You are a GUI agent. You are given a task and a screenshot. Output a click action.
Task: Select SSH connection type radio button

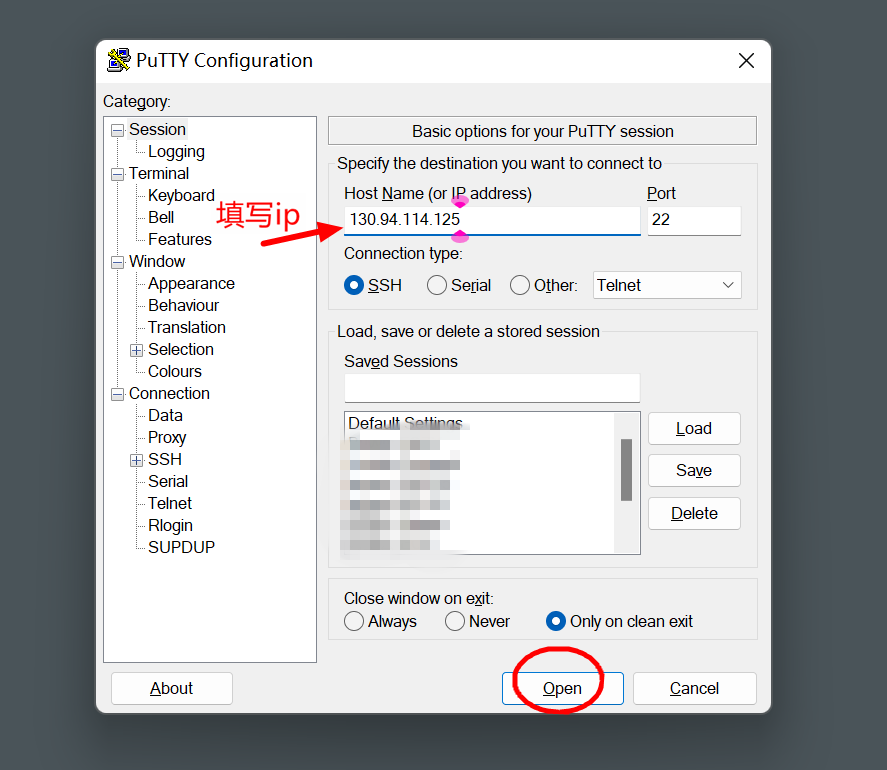354,285
